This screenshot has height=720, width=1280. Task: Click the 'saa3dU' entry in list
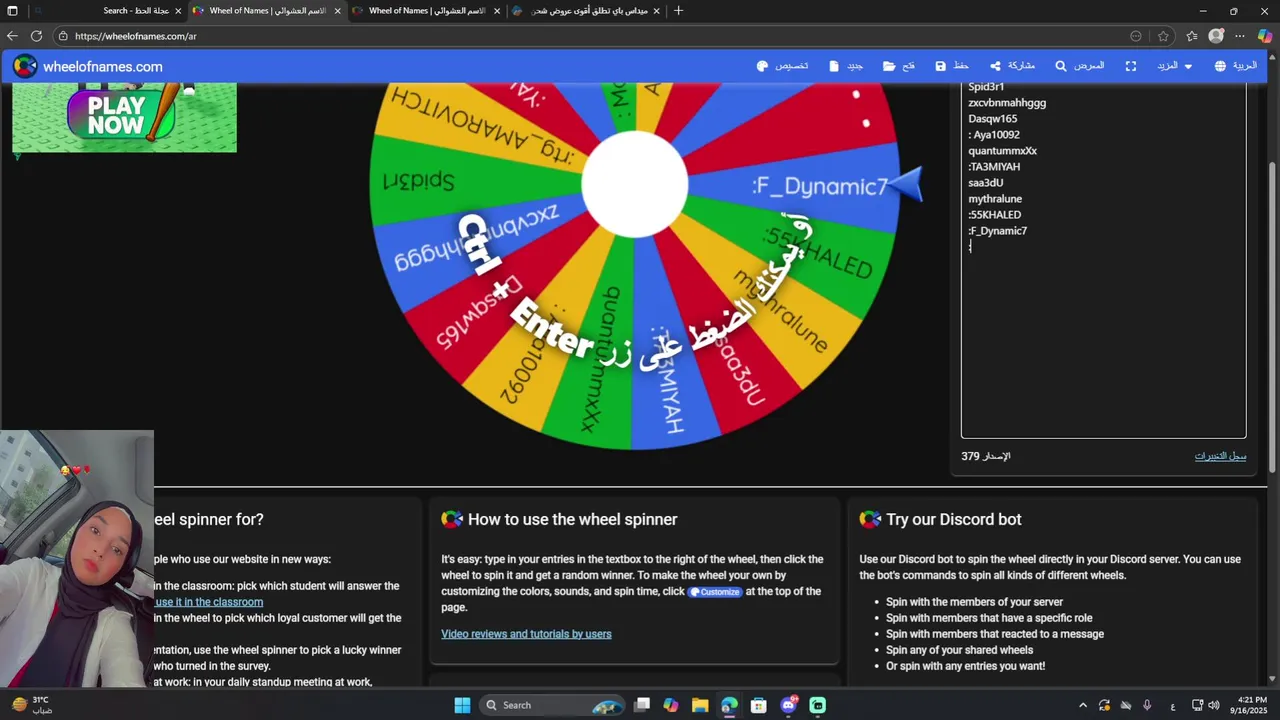[986, 183]
